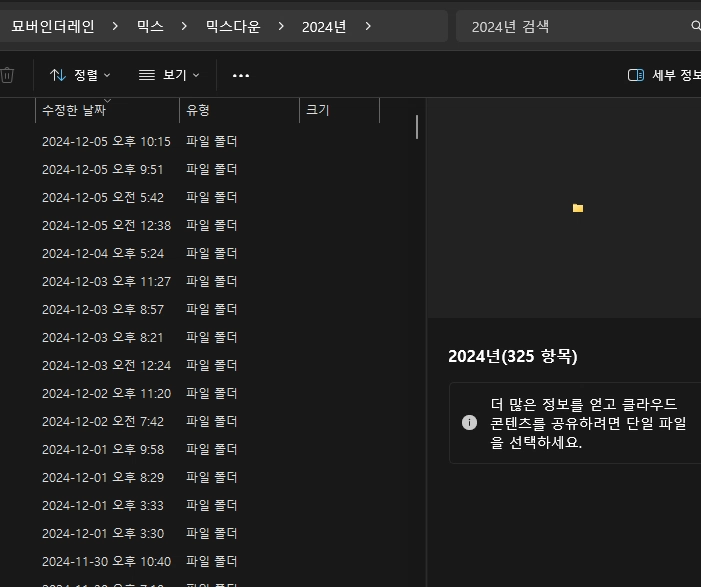Open the 보기 view dropdown
The height and width of the screenshot is (587, 701).
tap(169, 75)
